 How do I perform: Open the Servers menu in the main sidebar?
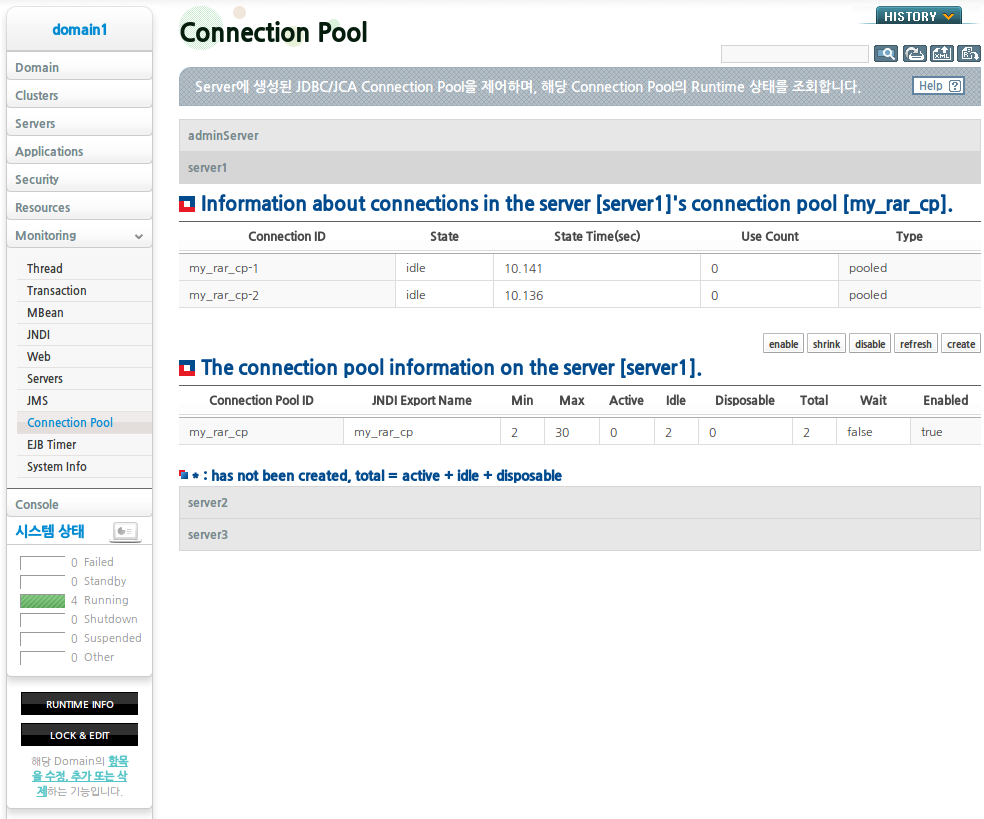79,124
